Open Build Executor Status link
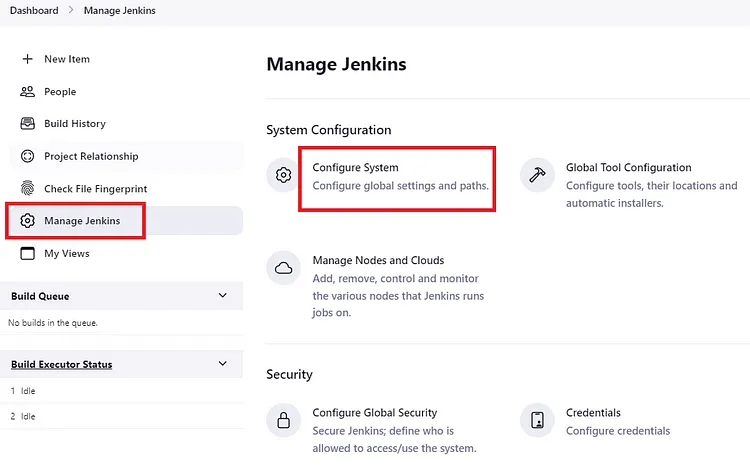 [62, 364]
